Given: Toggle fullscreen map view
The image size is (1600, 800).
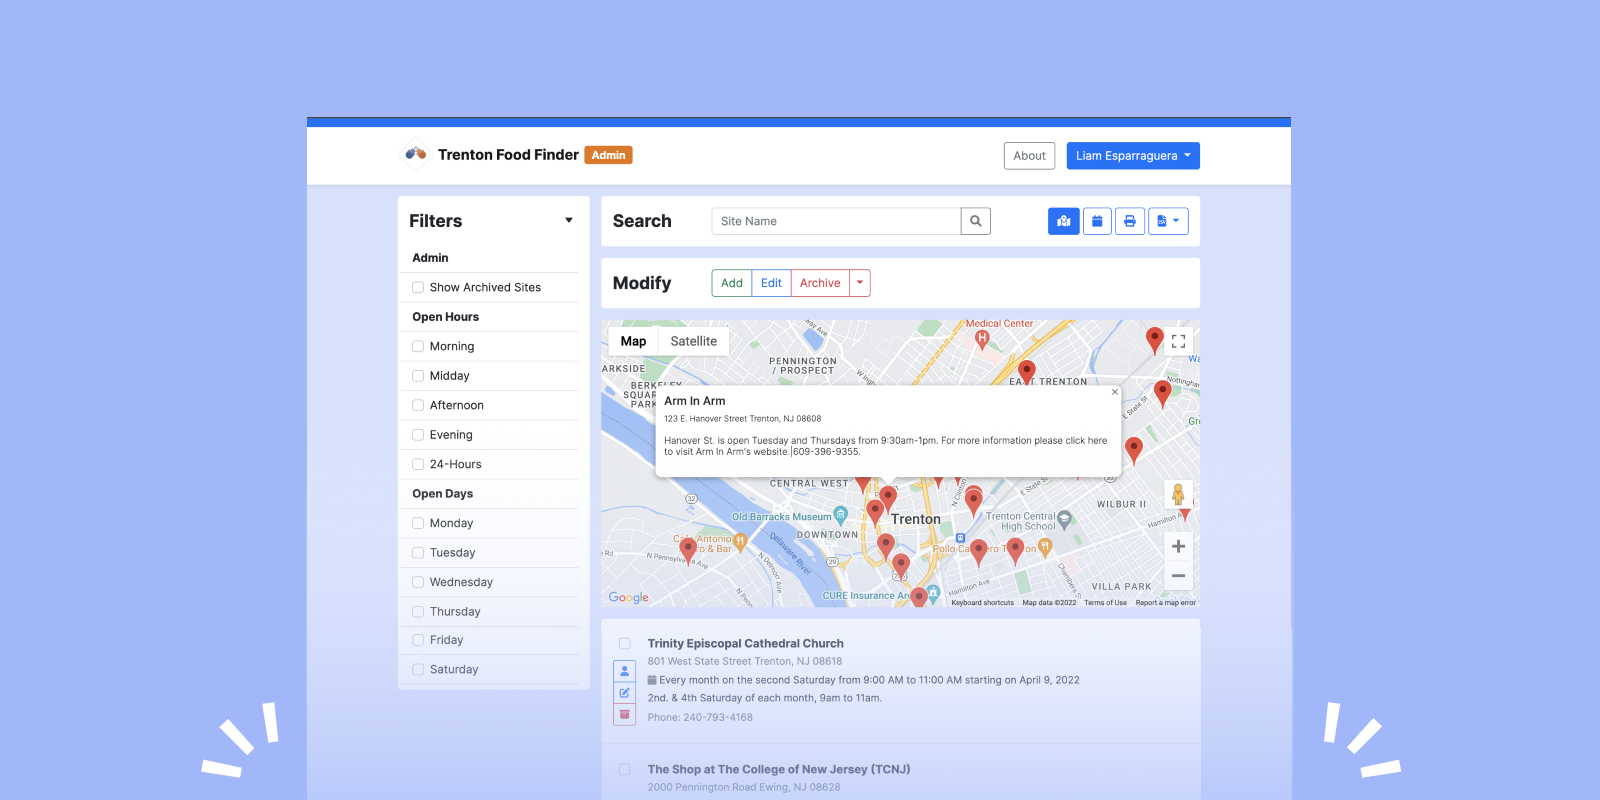Looking at the screenshot, I should point(1178,342).
